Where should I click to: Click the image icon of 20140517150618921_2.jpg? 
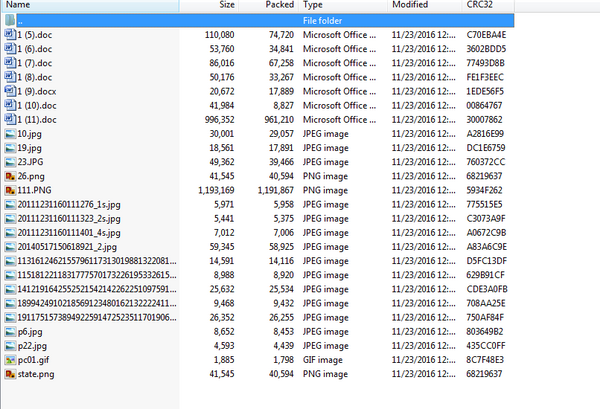tap(10, 247)
